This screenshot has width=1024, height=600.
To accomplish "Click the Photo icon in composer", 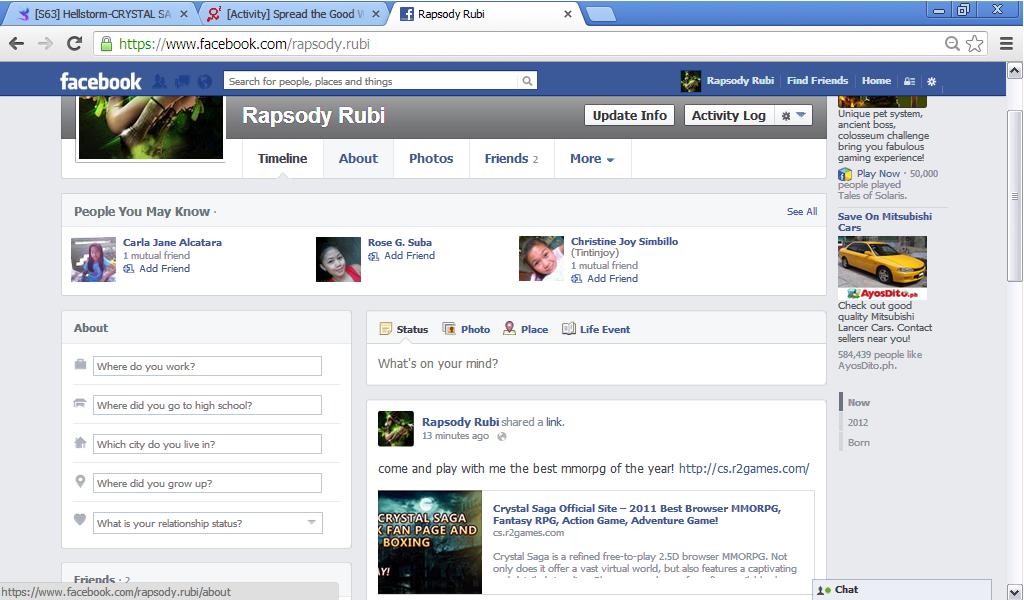I will click(x=450, y=329).
